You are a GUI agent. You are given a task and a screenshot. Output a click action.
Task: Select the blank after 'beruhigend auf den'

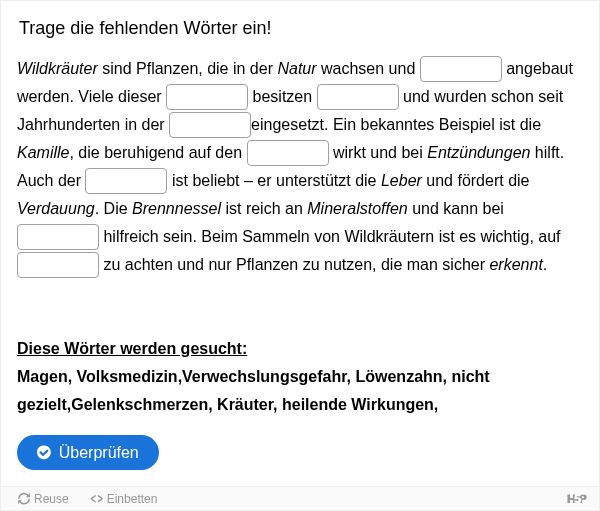[288, 153]
